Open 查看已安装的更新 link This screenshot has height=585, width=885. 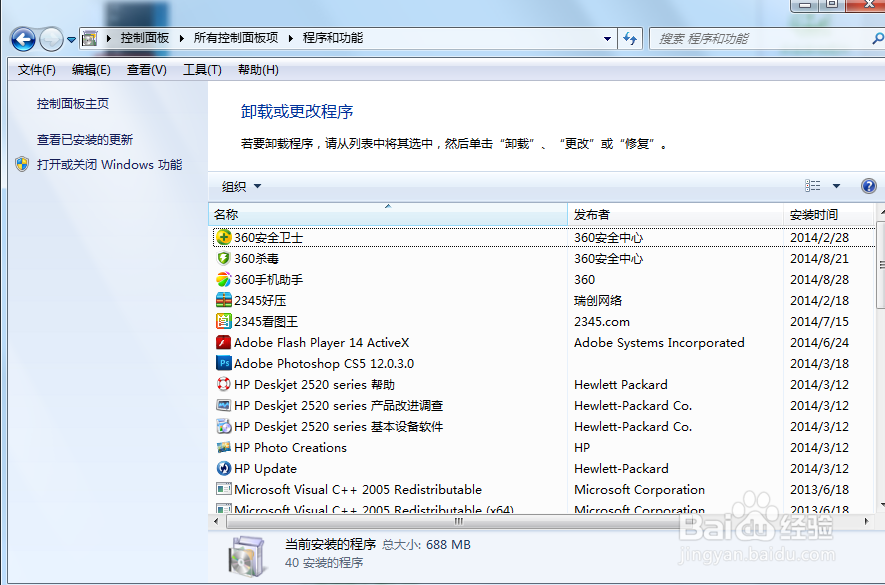[85, 139]
